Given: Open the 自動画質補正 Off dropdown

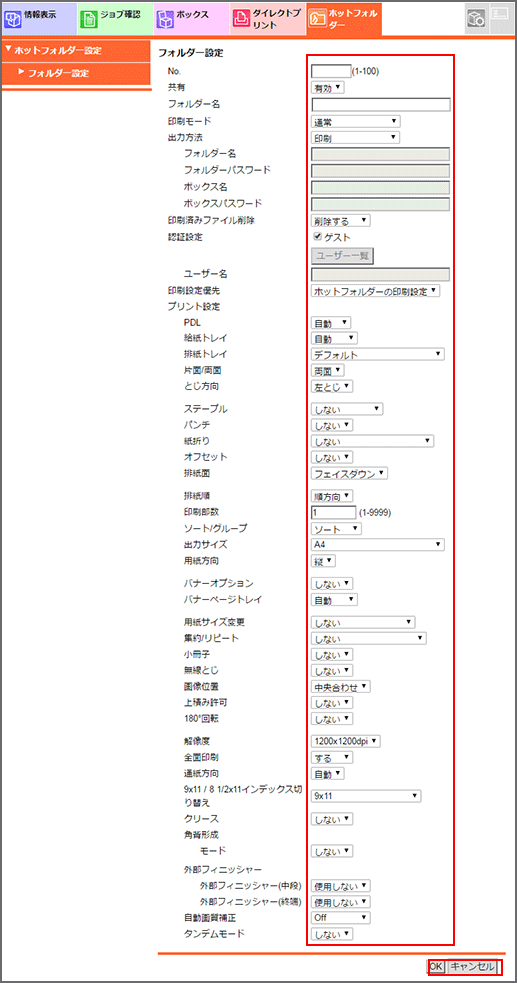Looking at the screenshot, I should click(341, 918).
